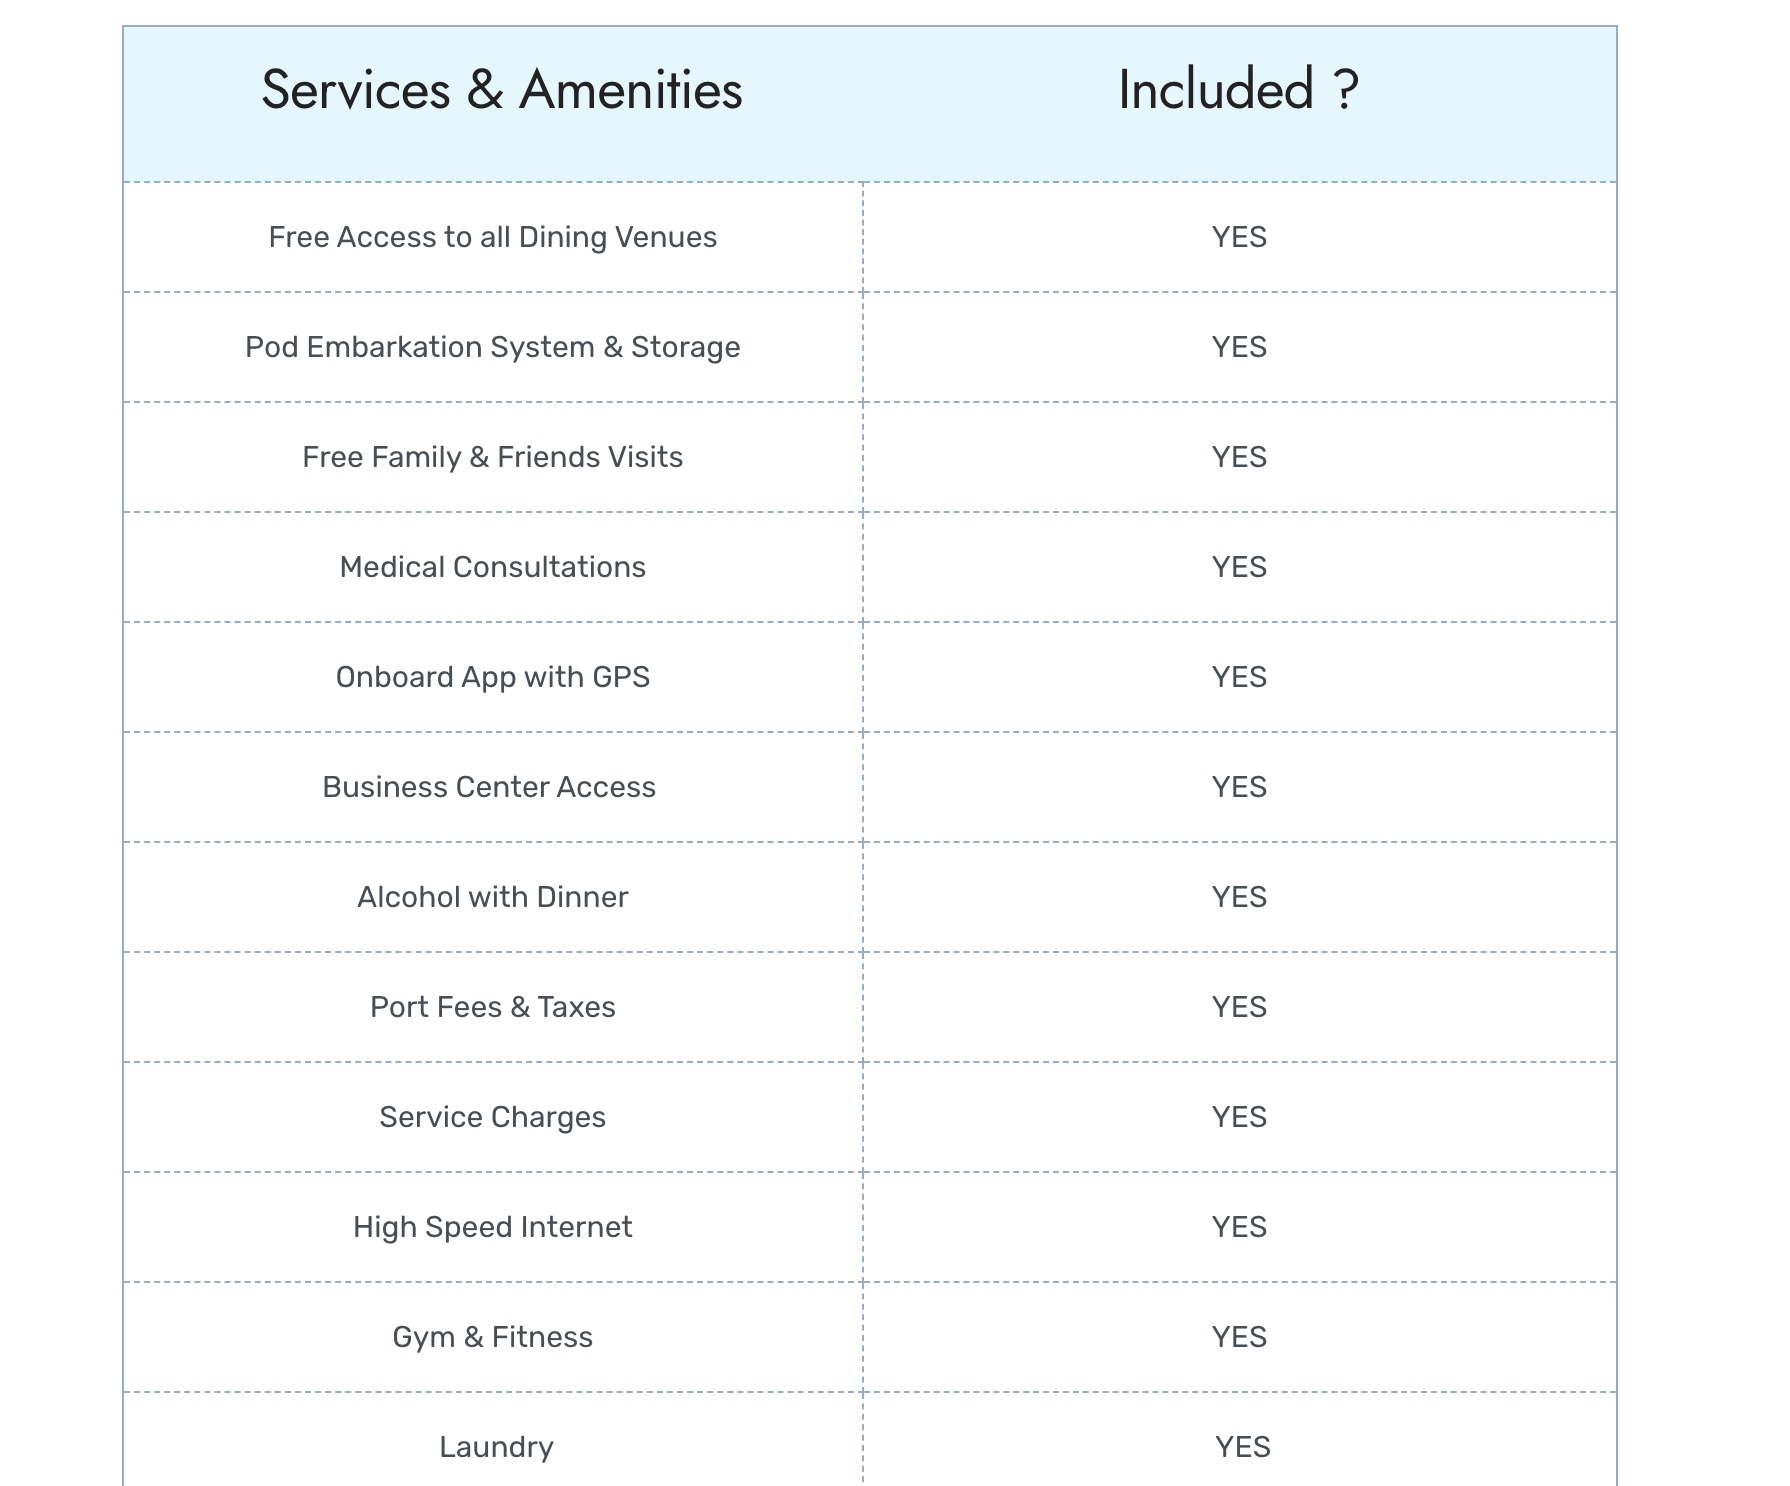Image resolution: width=1790 pixels, height=1486 pixels.
Task: Select the Free Access to all Dining Venues cell
Action: click(492, 237)
